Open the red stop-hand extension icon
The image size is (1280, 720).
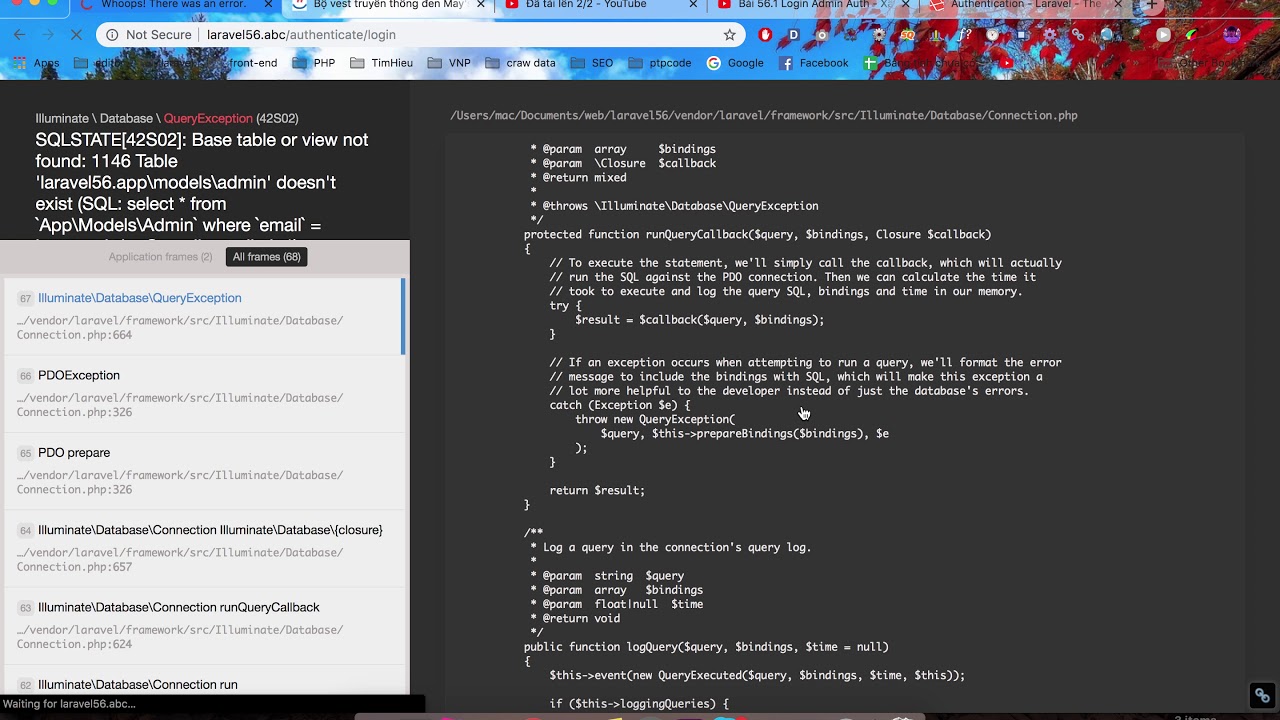(x=765, y=35)
